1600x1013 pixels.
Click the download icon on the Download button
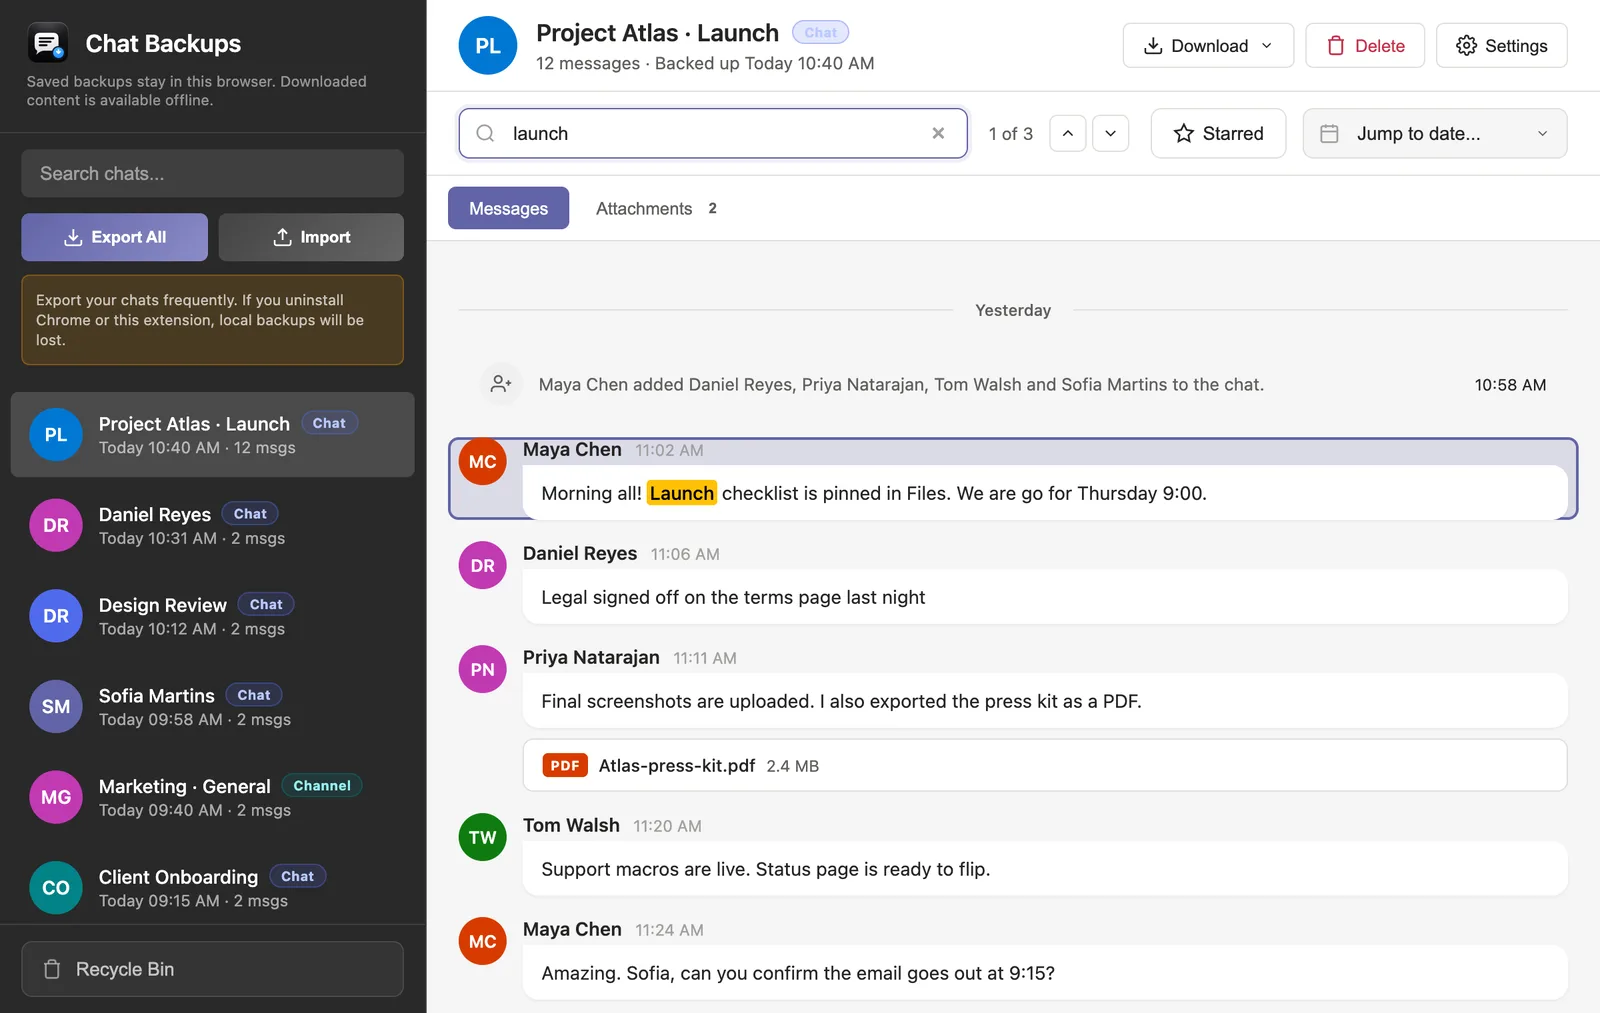pos(1153,45)
